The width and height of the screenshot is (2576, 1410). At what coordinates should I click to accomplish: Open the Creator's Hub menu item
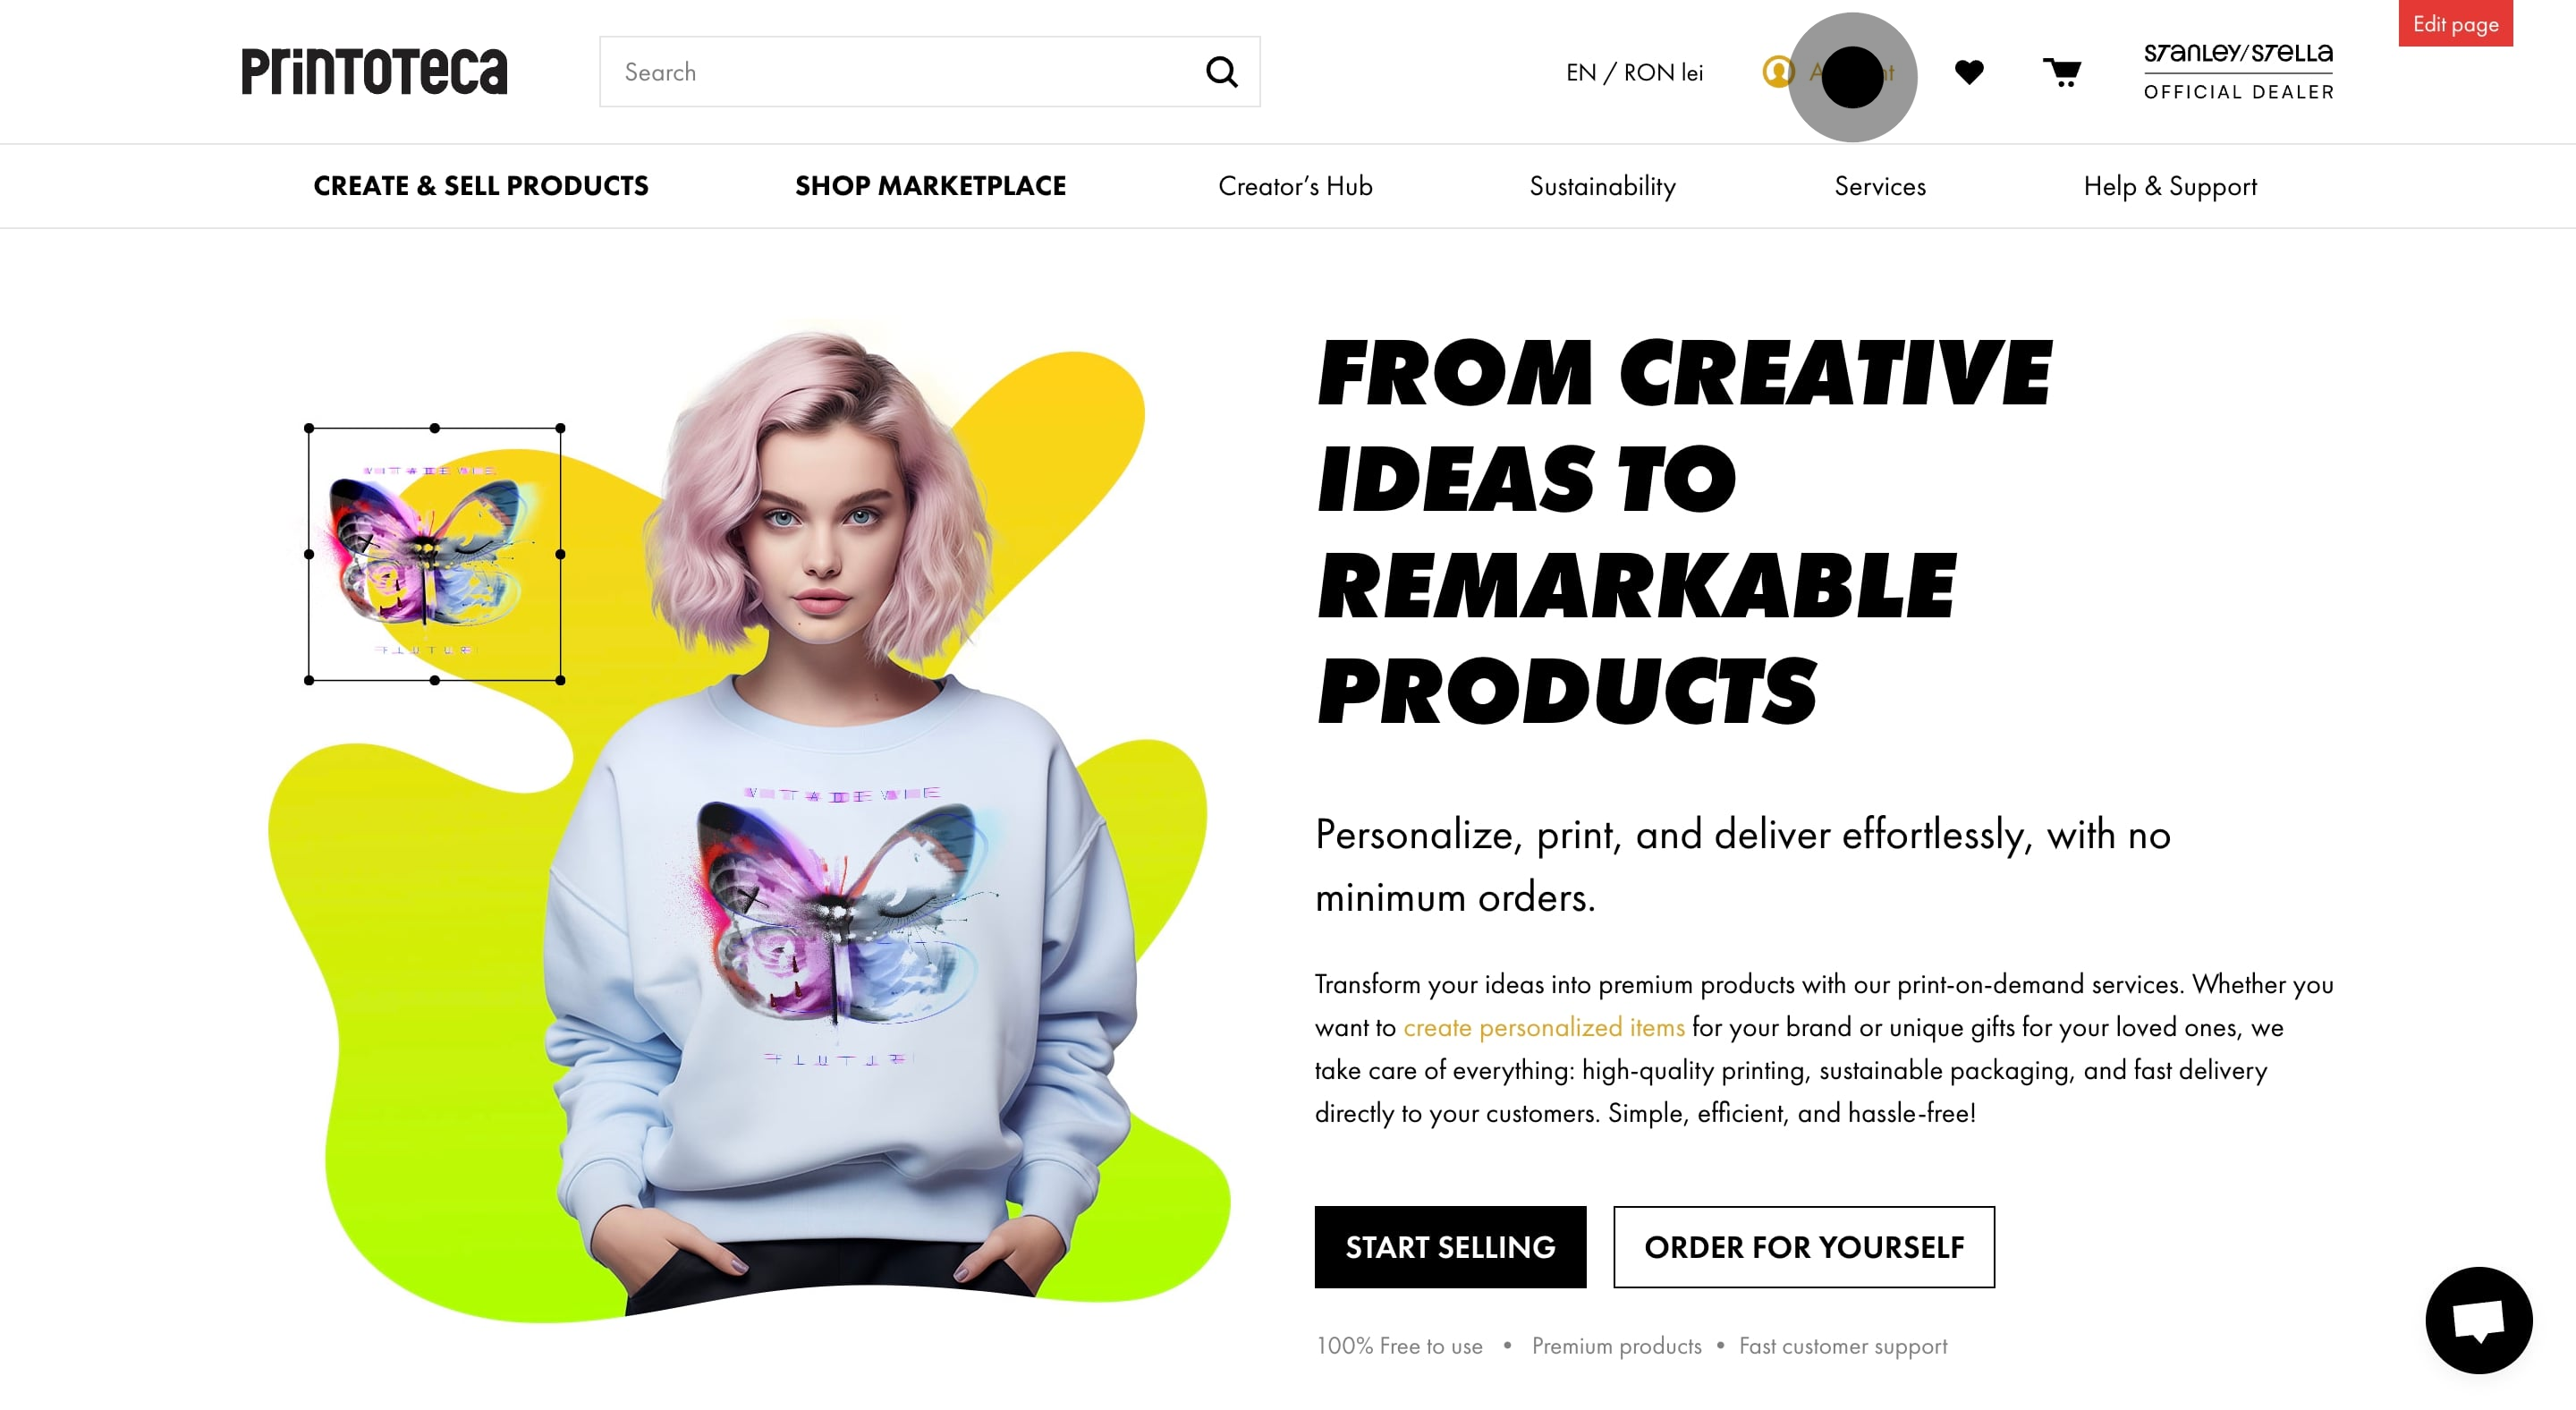pos(1295,186)
